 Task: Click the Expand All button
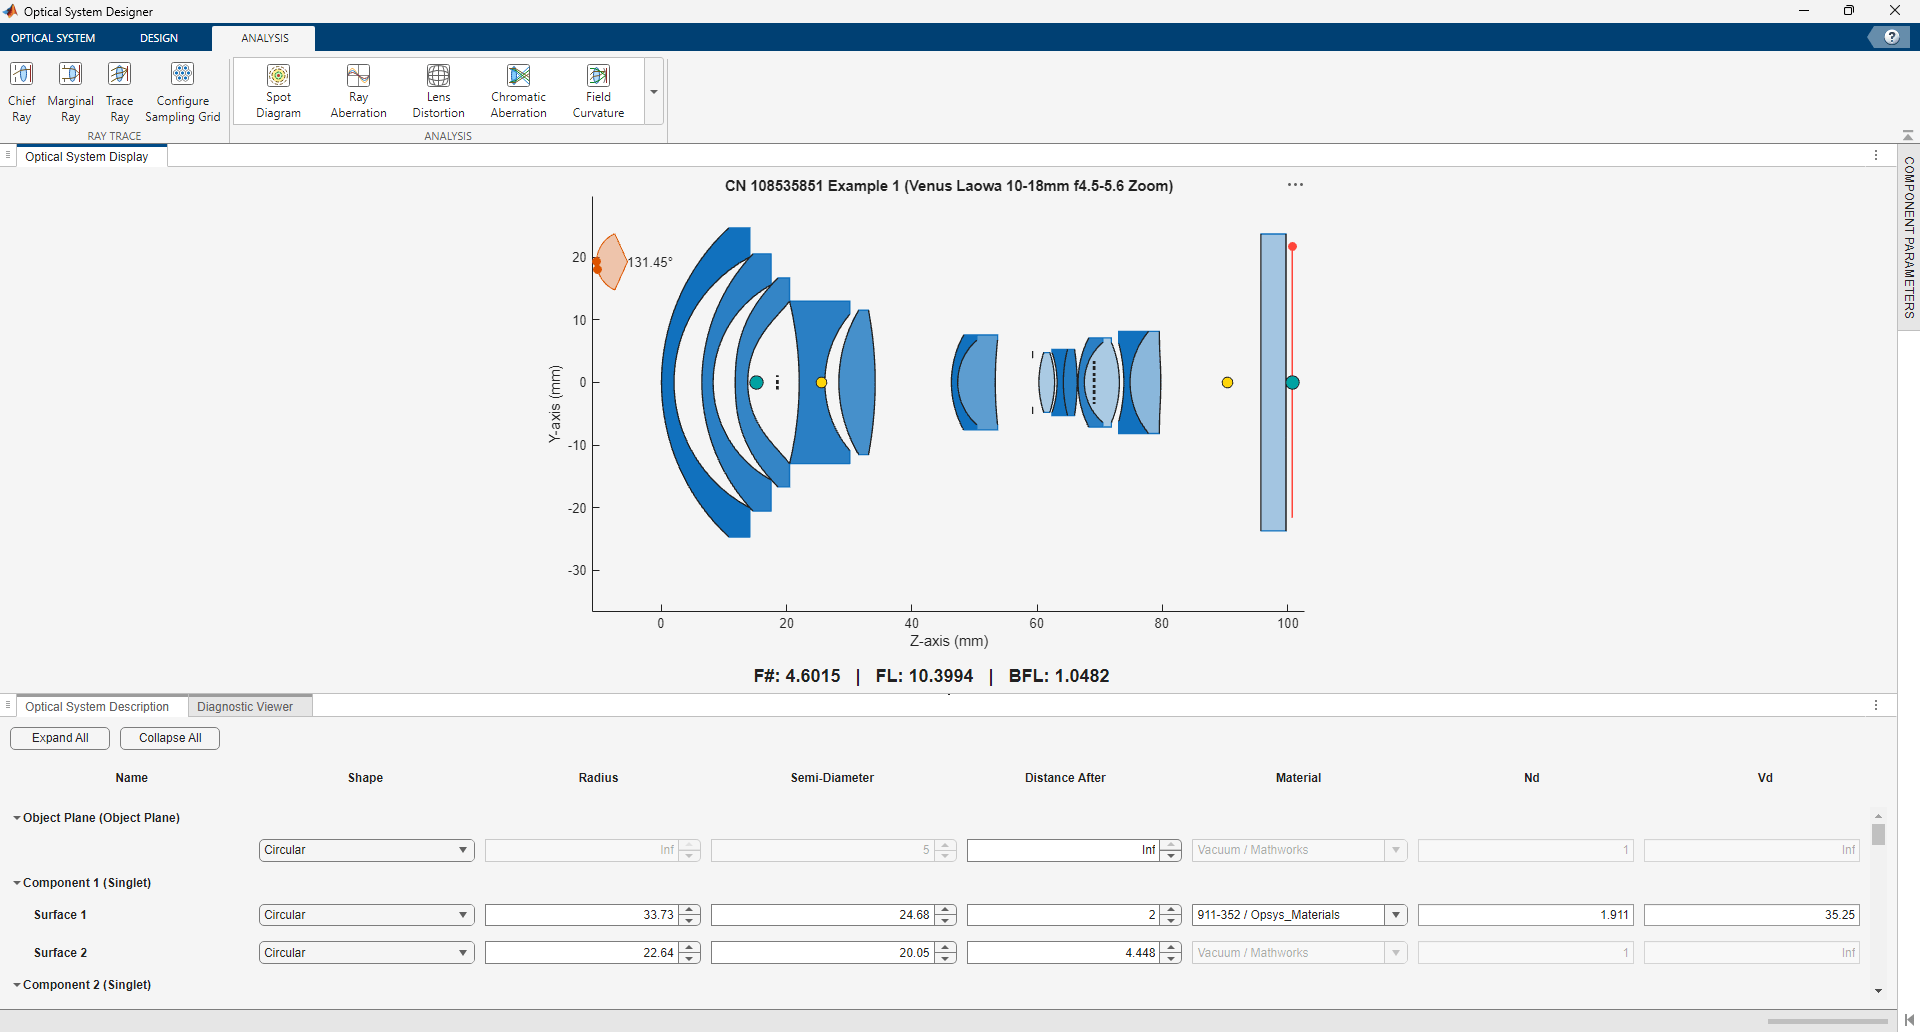click(59, 738)
